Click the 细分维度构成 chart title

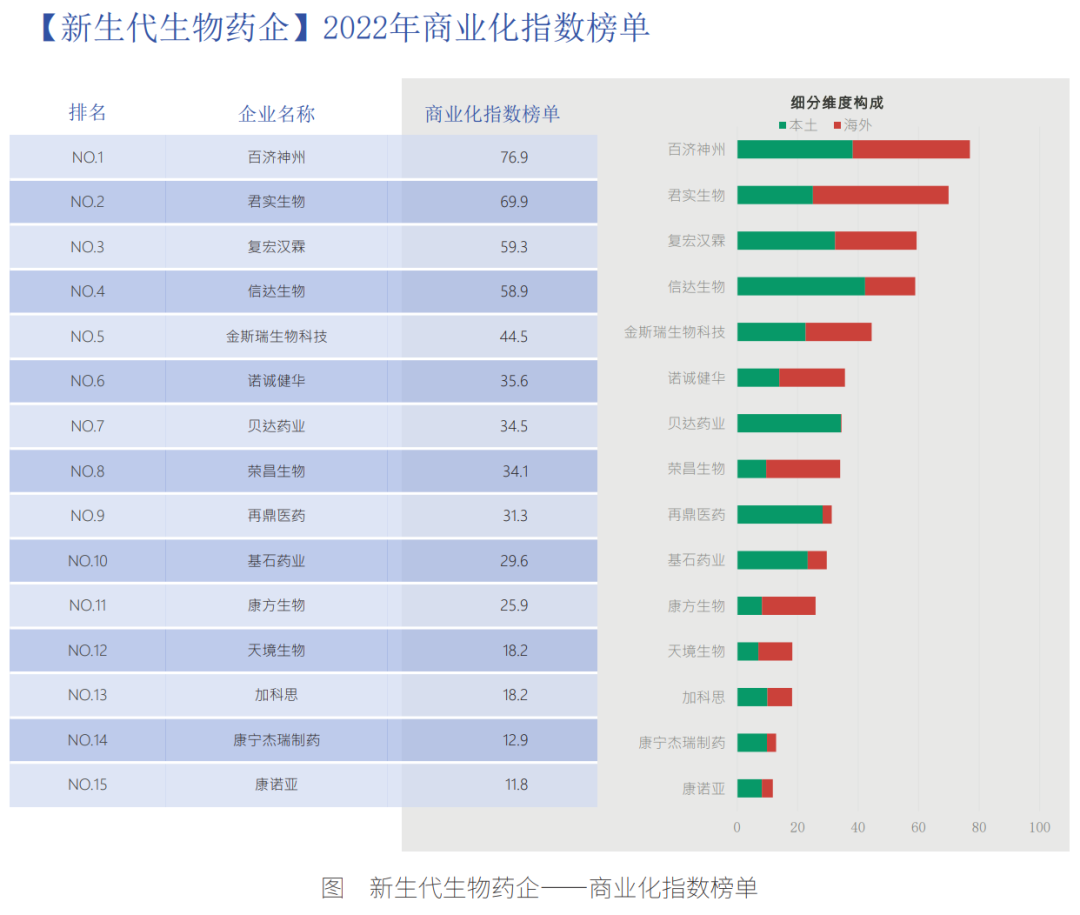[837, 102]
